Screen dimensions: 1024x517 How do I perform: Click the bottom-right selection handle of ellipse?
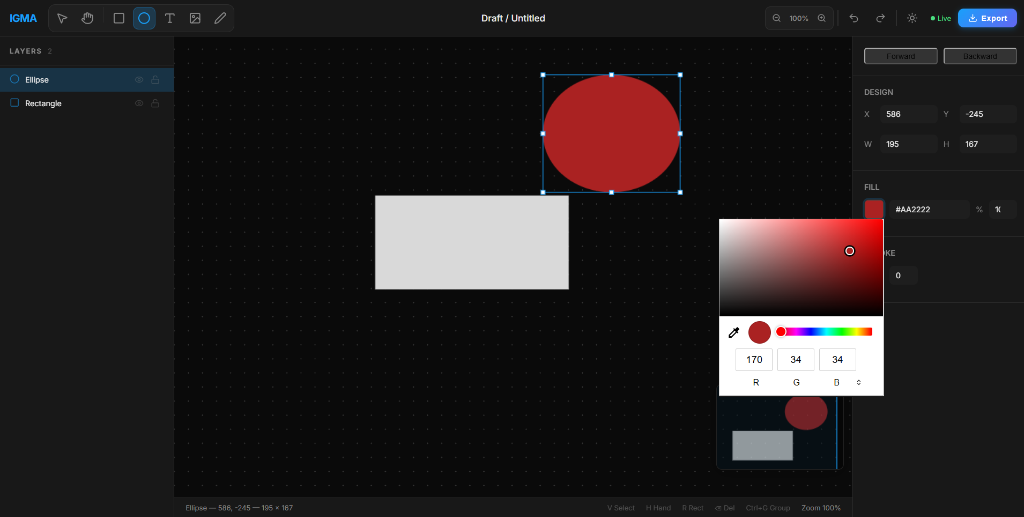[x=680, y=192]
